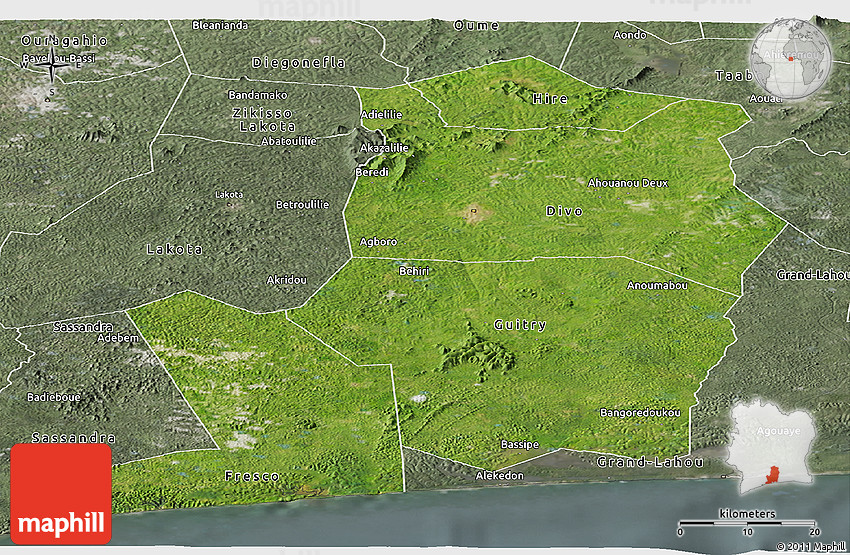Click the red maphill logo
850x555 pixels.
[x=61, y=493]
